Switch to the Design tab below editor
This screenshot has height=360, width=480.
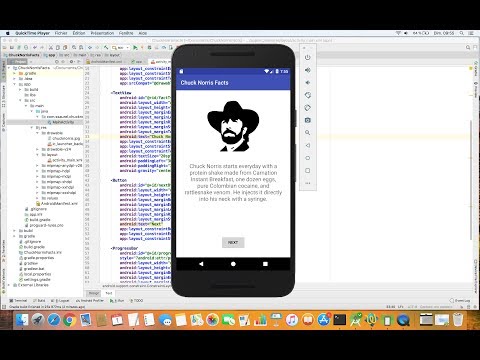(94, 293)
